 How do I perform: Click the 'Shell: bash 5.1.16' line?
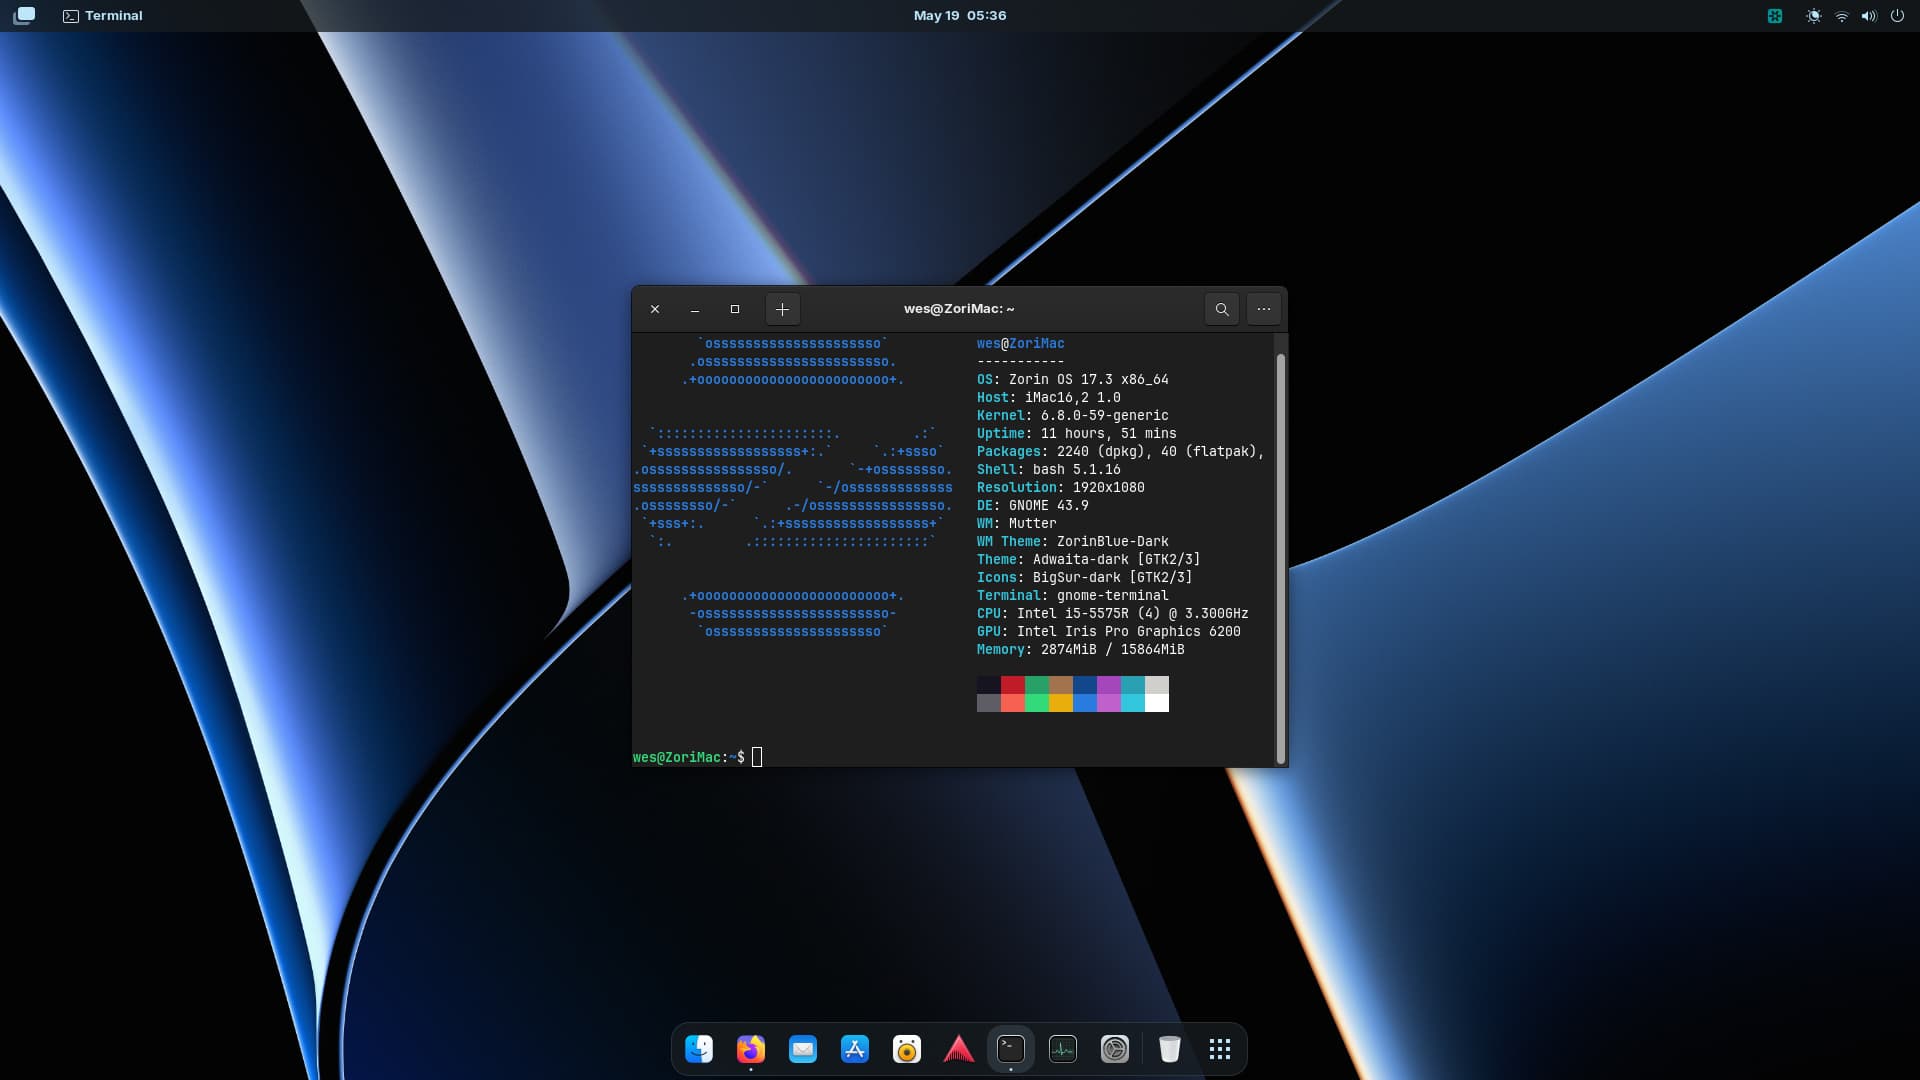click(x=1049, y=469)
